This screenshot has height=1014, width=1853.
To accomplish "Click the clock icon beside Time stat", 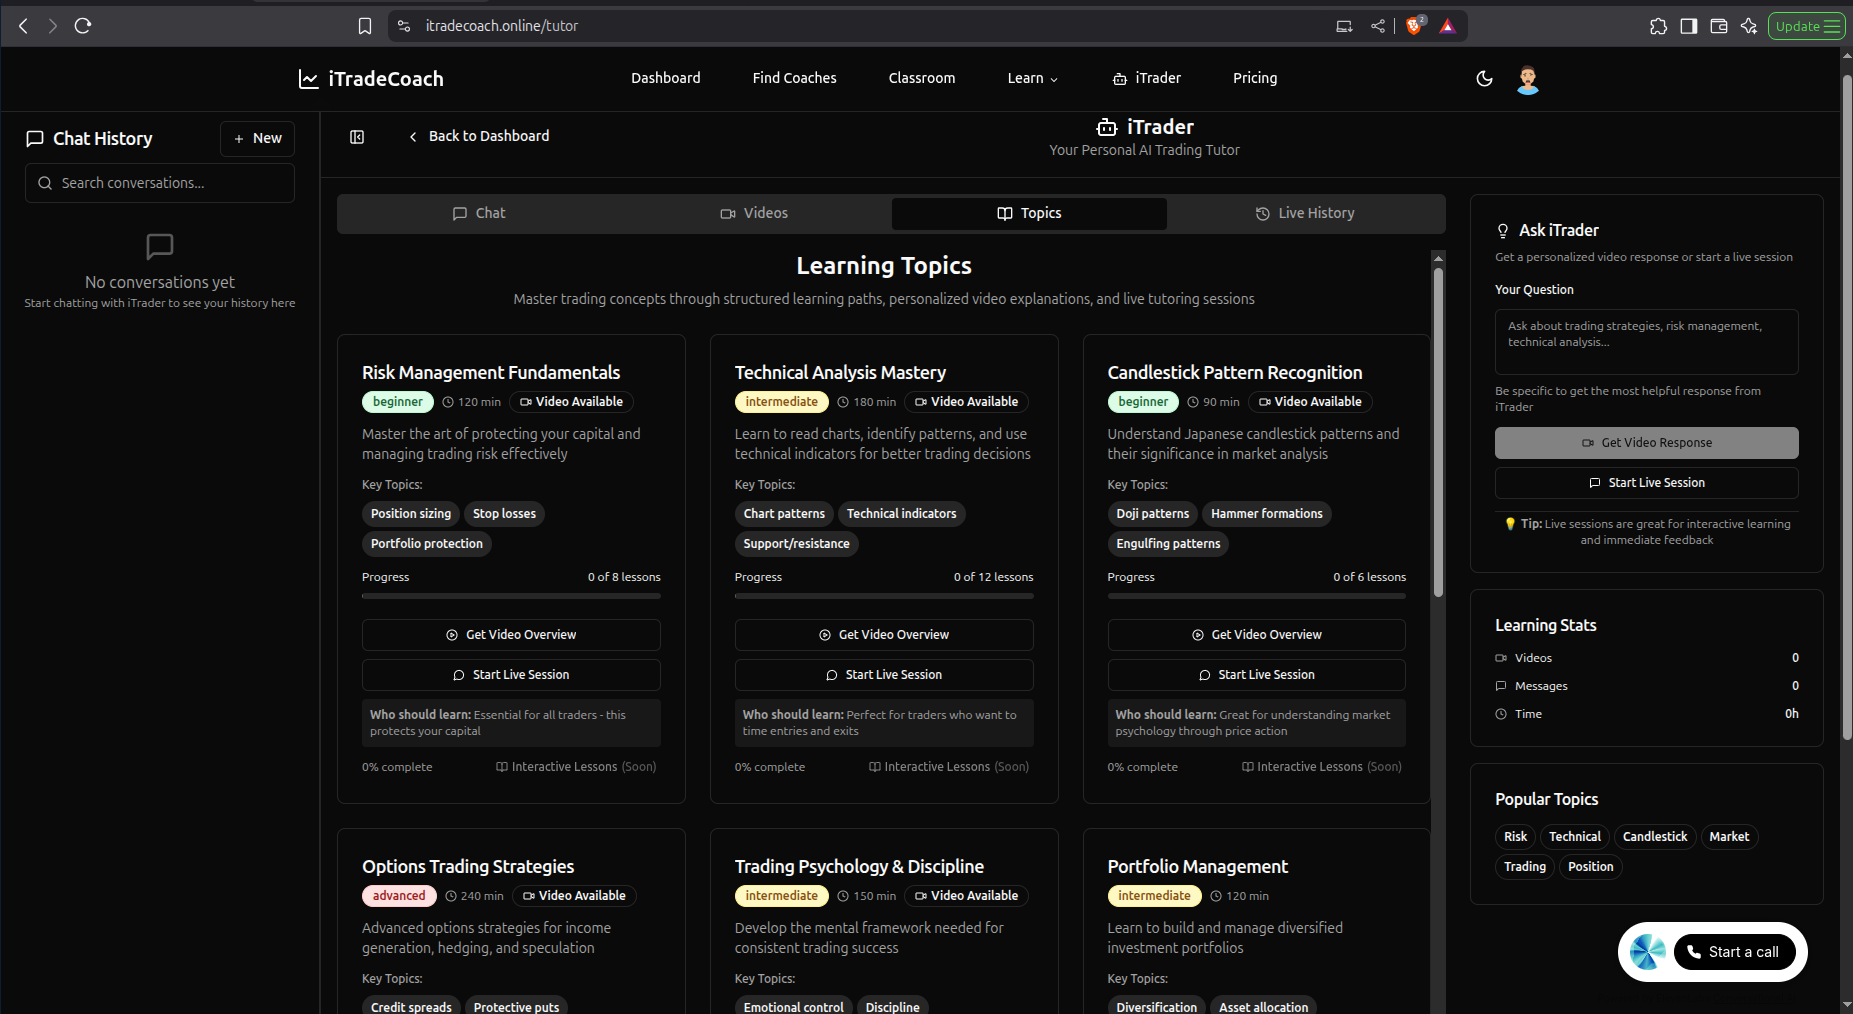I will click(x=1501, y=714).
